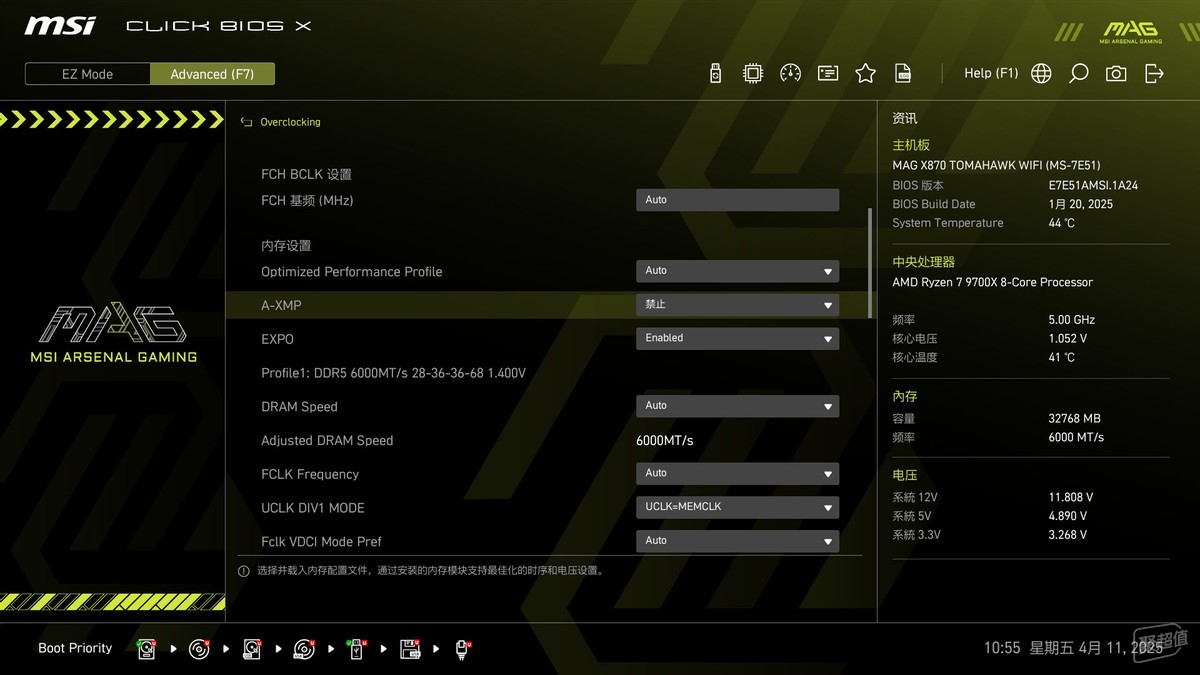
Task: Select Optimized Performance Profile label
Action: [x=351, y=272]
